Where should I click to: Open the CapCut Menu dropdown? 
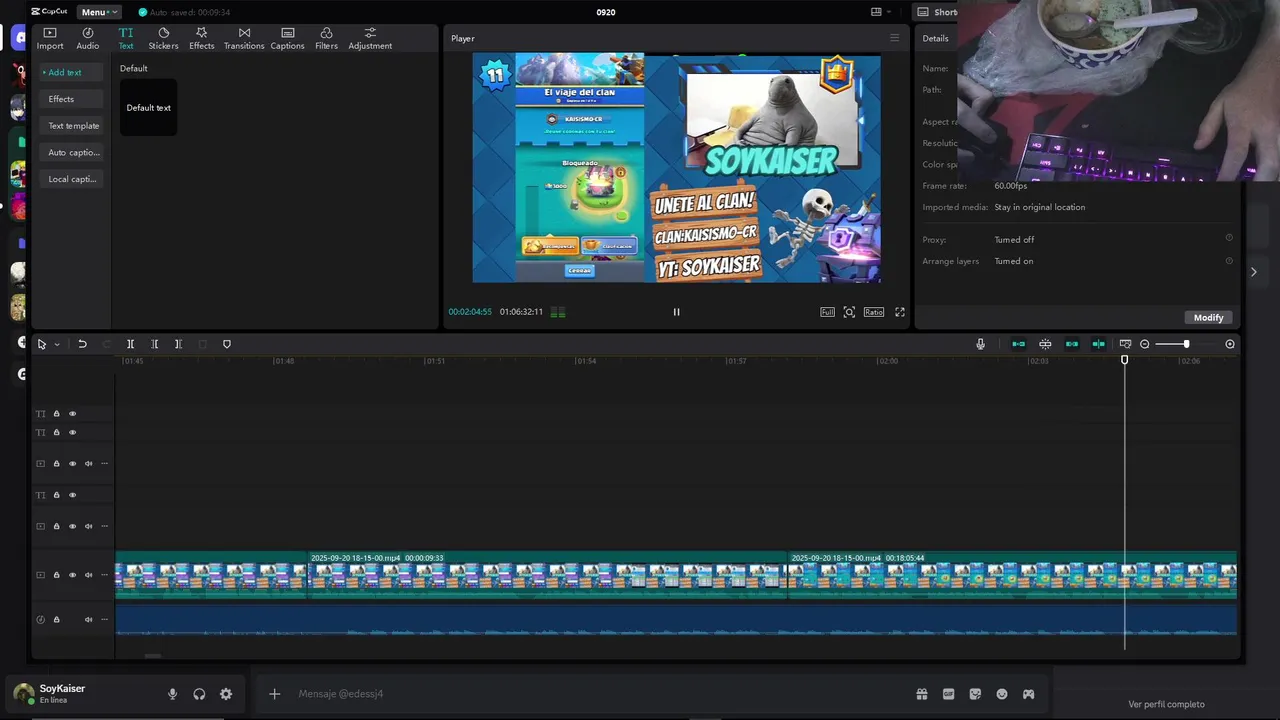(x=99, y=12)
